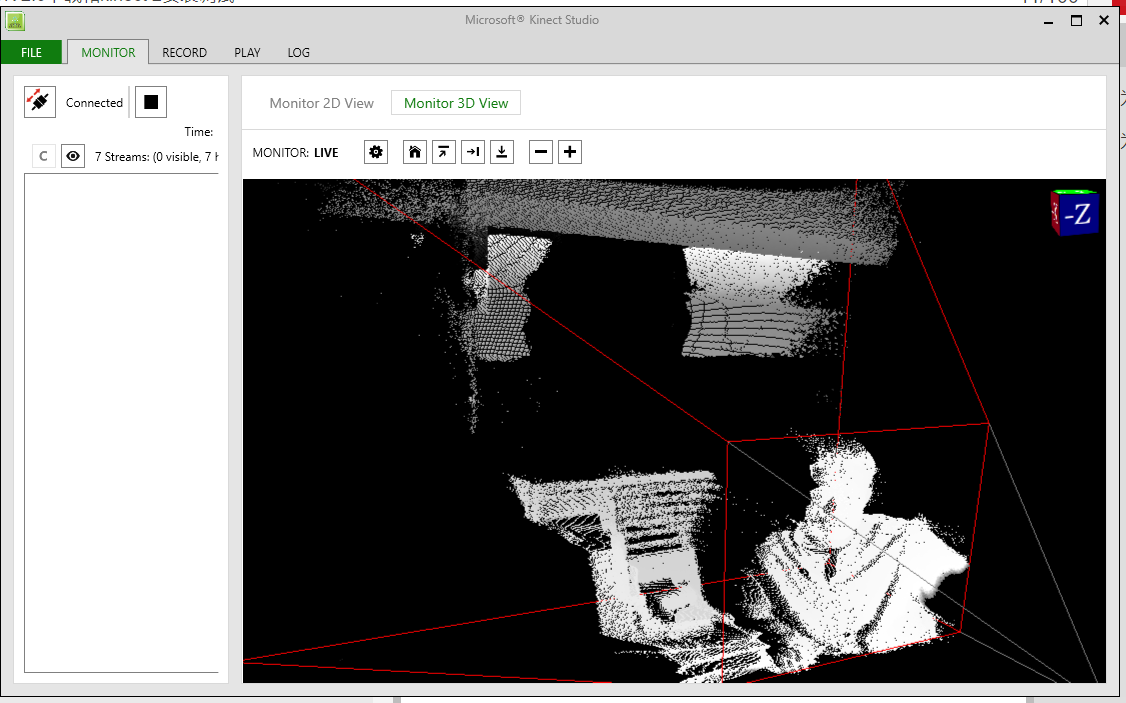Select the side view orientation icon
This screenshot has width=1126, height=703.
point(472,151)
